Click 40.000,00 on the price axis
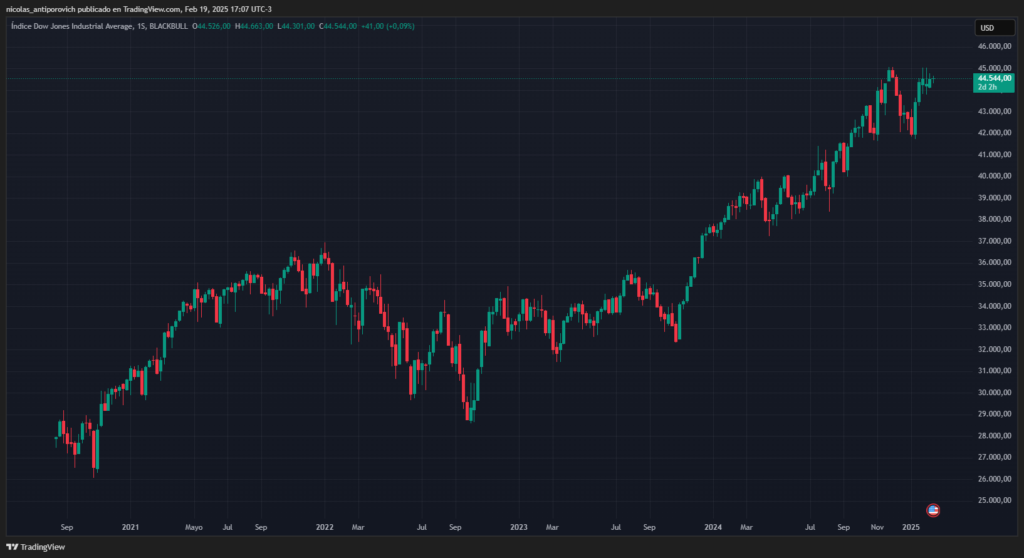The image size is (1024, 558). pyautogui.click(x=995, y=176)
